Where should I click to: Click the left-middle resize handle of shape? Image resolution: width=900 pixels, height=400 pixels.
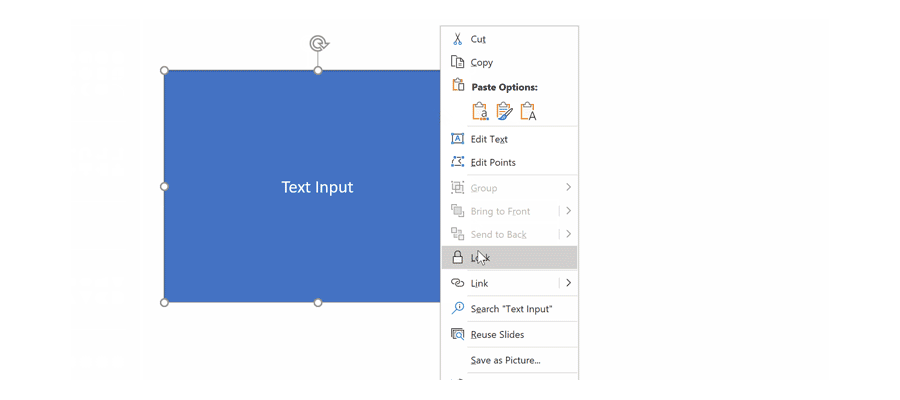click(x=165, y=187)
